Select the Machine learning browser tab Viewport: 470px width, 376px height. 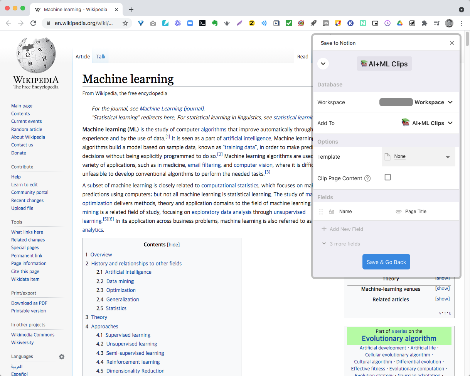(75, 9)
